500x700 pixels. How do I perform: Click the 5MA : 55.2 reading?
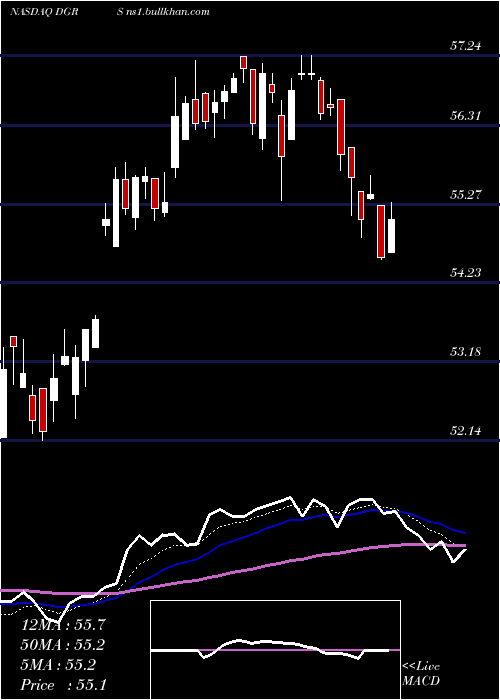[58, 665]
